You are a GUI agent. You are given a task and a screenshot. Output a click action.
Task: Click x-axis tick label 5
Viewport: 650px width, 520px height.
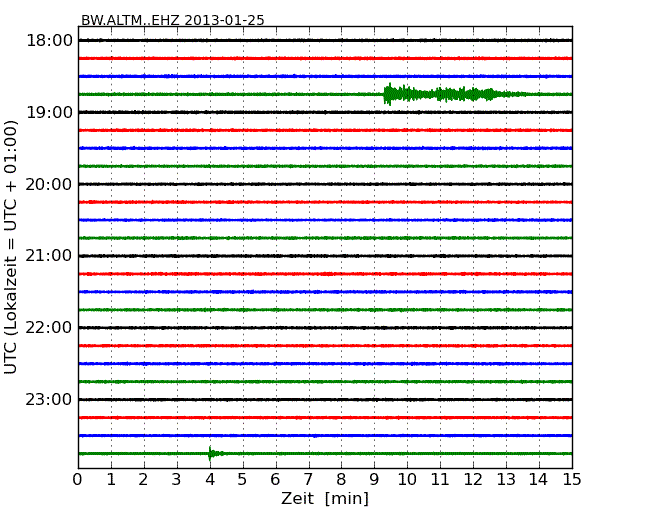tap(242, 480)
